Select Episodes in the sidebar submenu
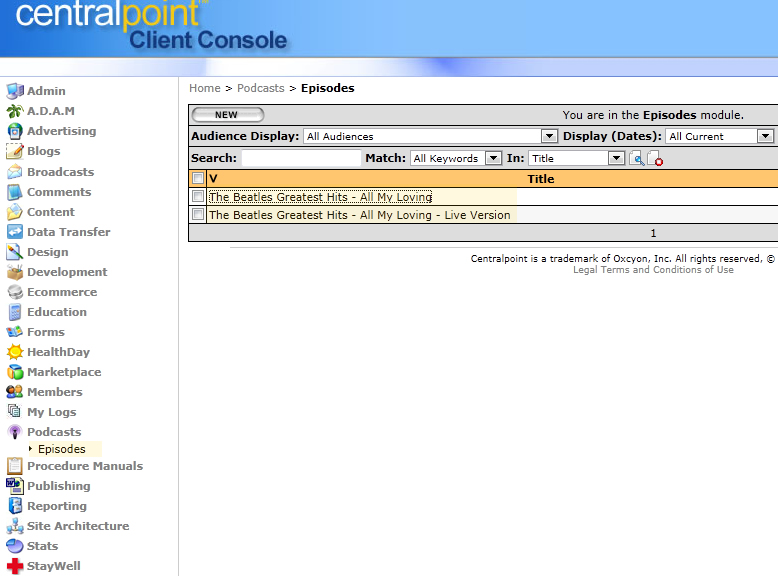Viewport: 778px width, 576px height. coord(61,449)
